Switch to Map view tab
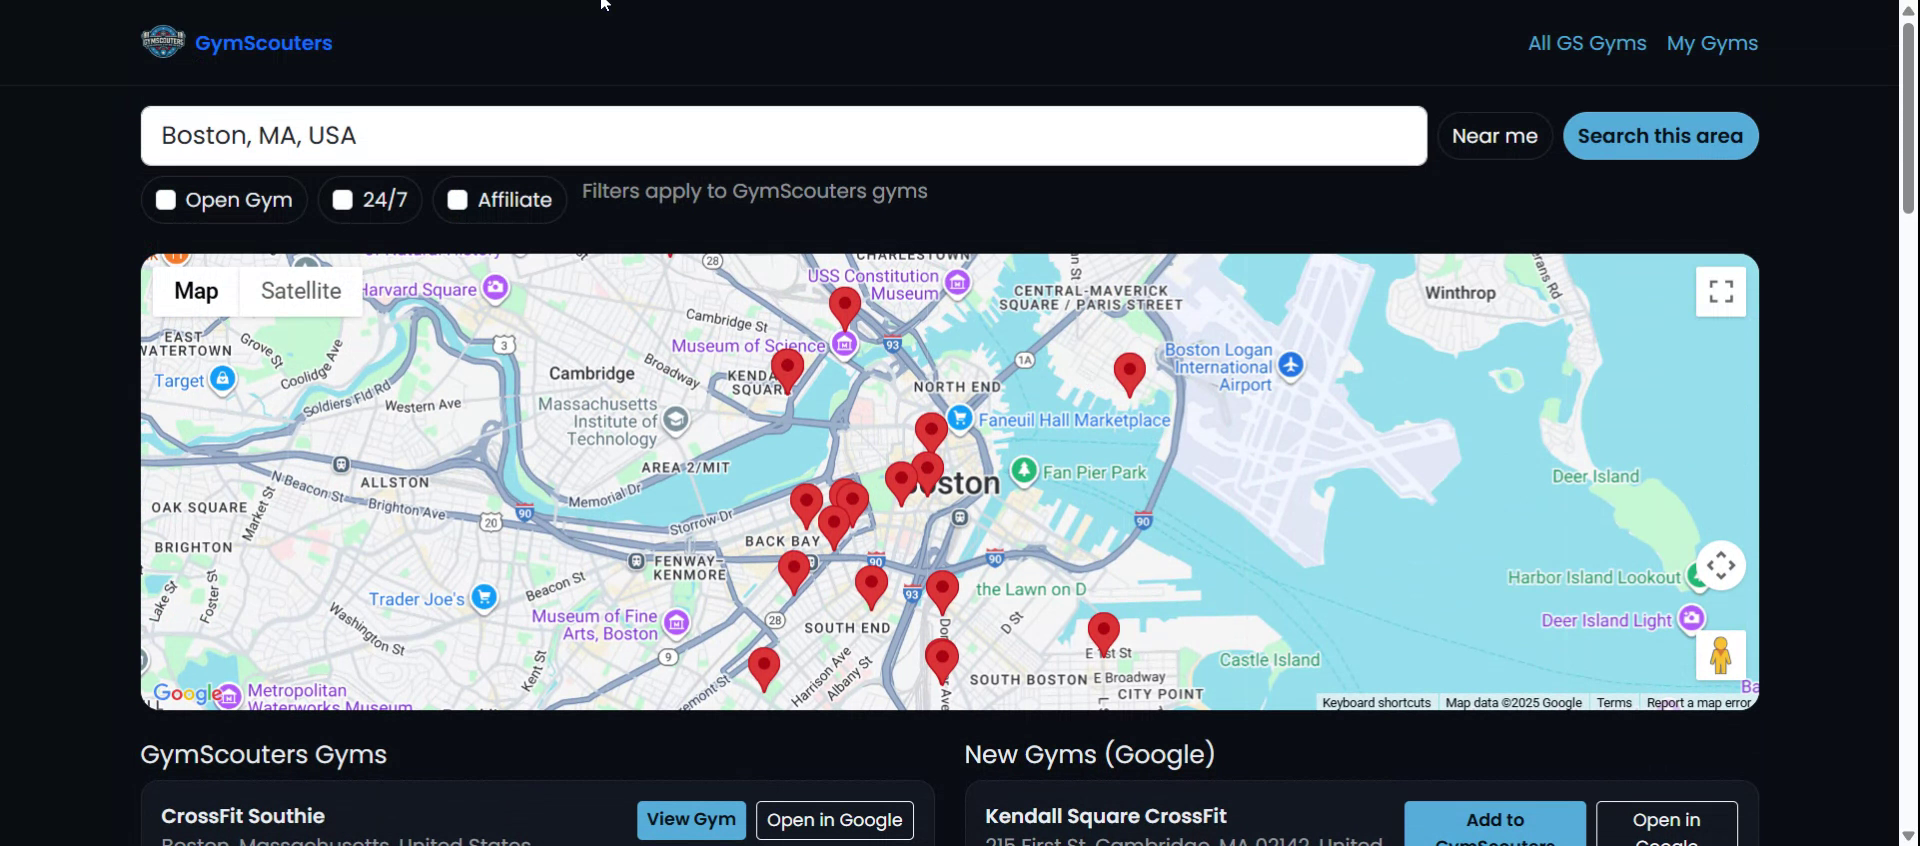The image size is (1920, 846). [x=196, y=291]
